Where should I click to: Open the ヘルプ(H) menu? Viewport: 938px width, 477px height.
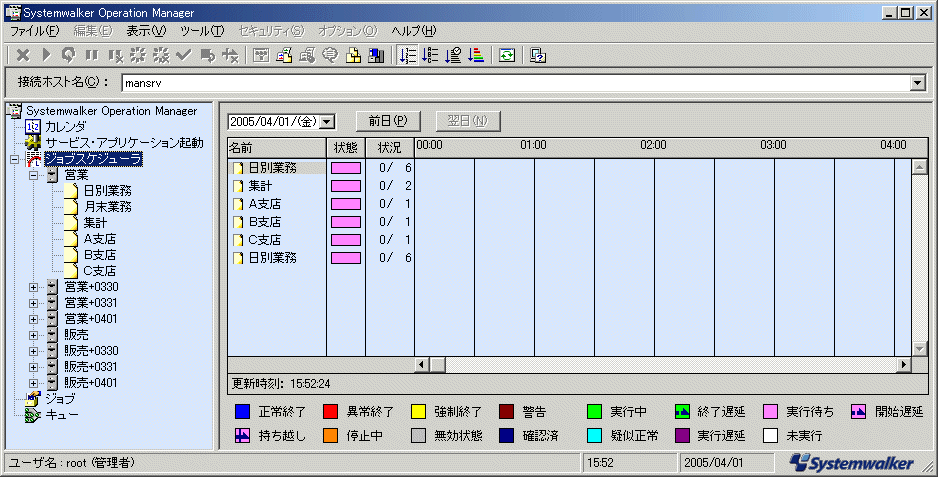414,31
